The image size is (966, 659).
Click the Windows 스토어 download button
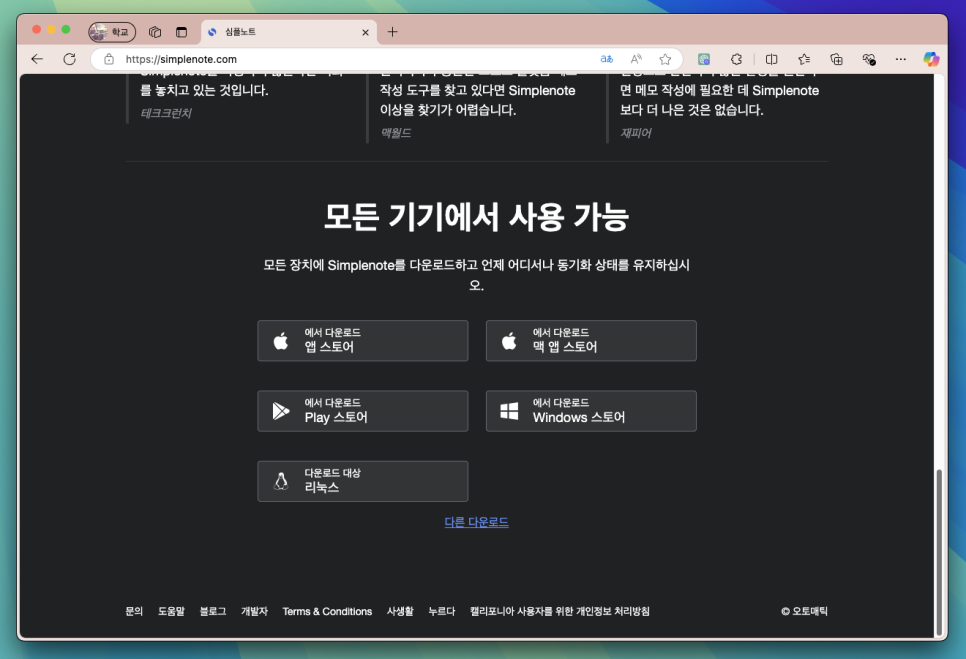click(x=591, y=411)
